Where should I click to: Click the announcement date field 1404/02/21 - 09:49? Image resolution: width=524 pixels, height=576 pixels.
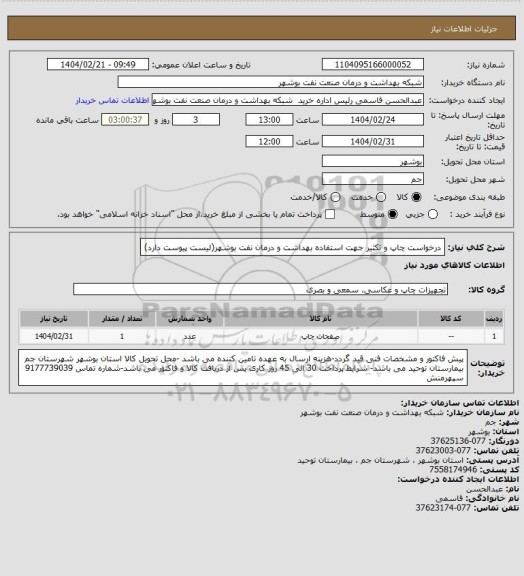point(98,65)
